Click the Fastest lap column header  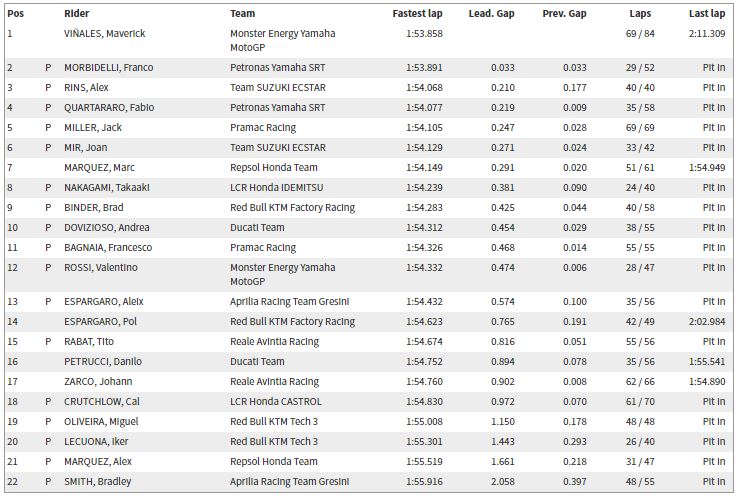(x=417, y=14)
